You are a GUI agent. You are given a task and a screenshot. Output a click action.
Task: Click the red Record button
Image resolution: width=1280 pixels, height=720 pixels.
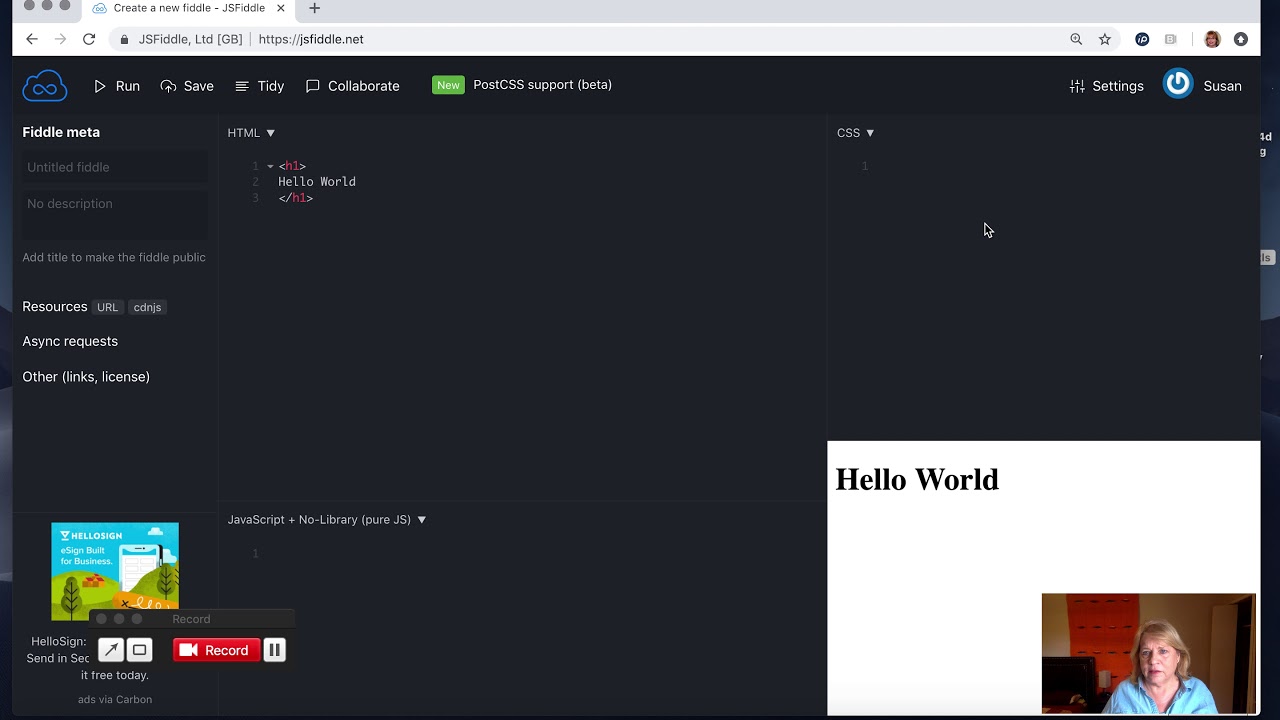pyautogui.click(x=216, y=650)
